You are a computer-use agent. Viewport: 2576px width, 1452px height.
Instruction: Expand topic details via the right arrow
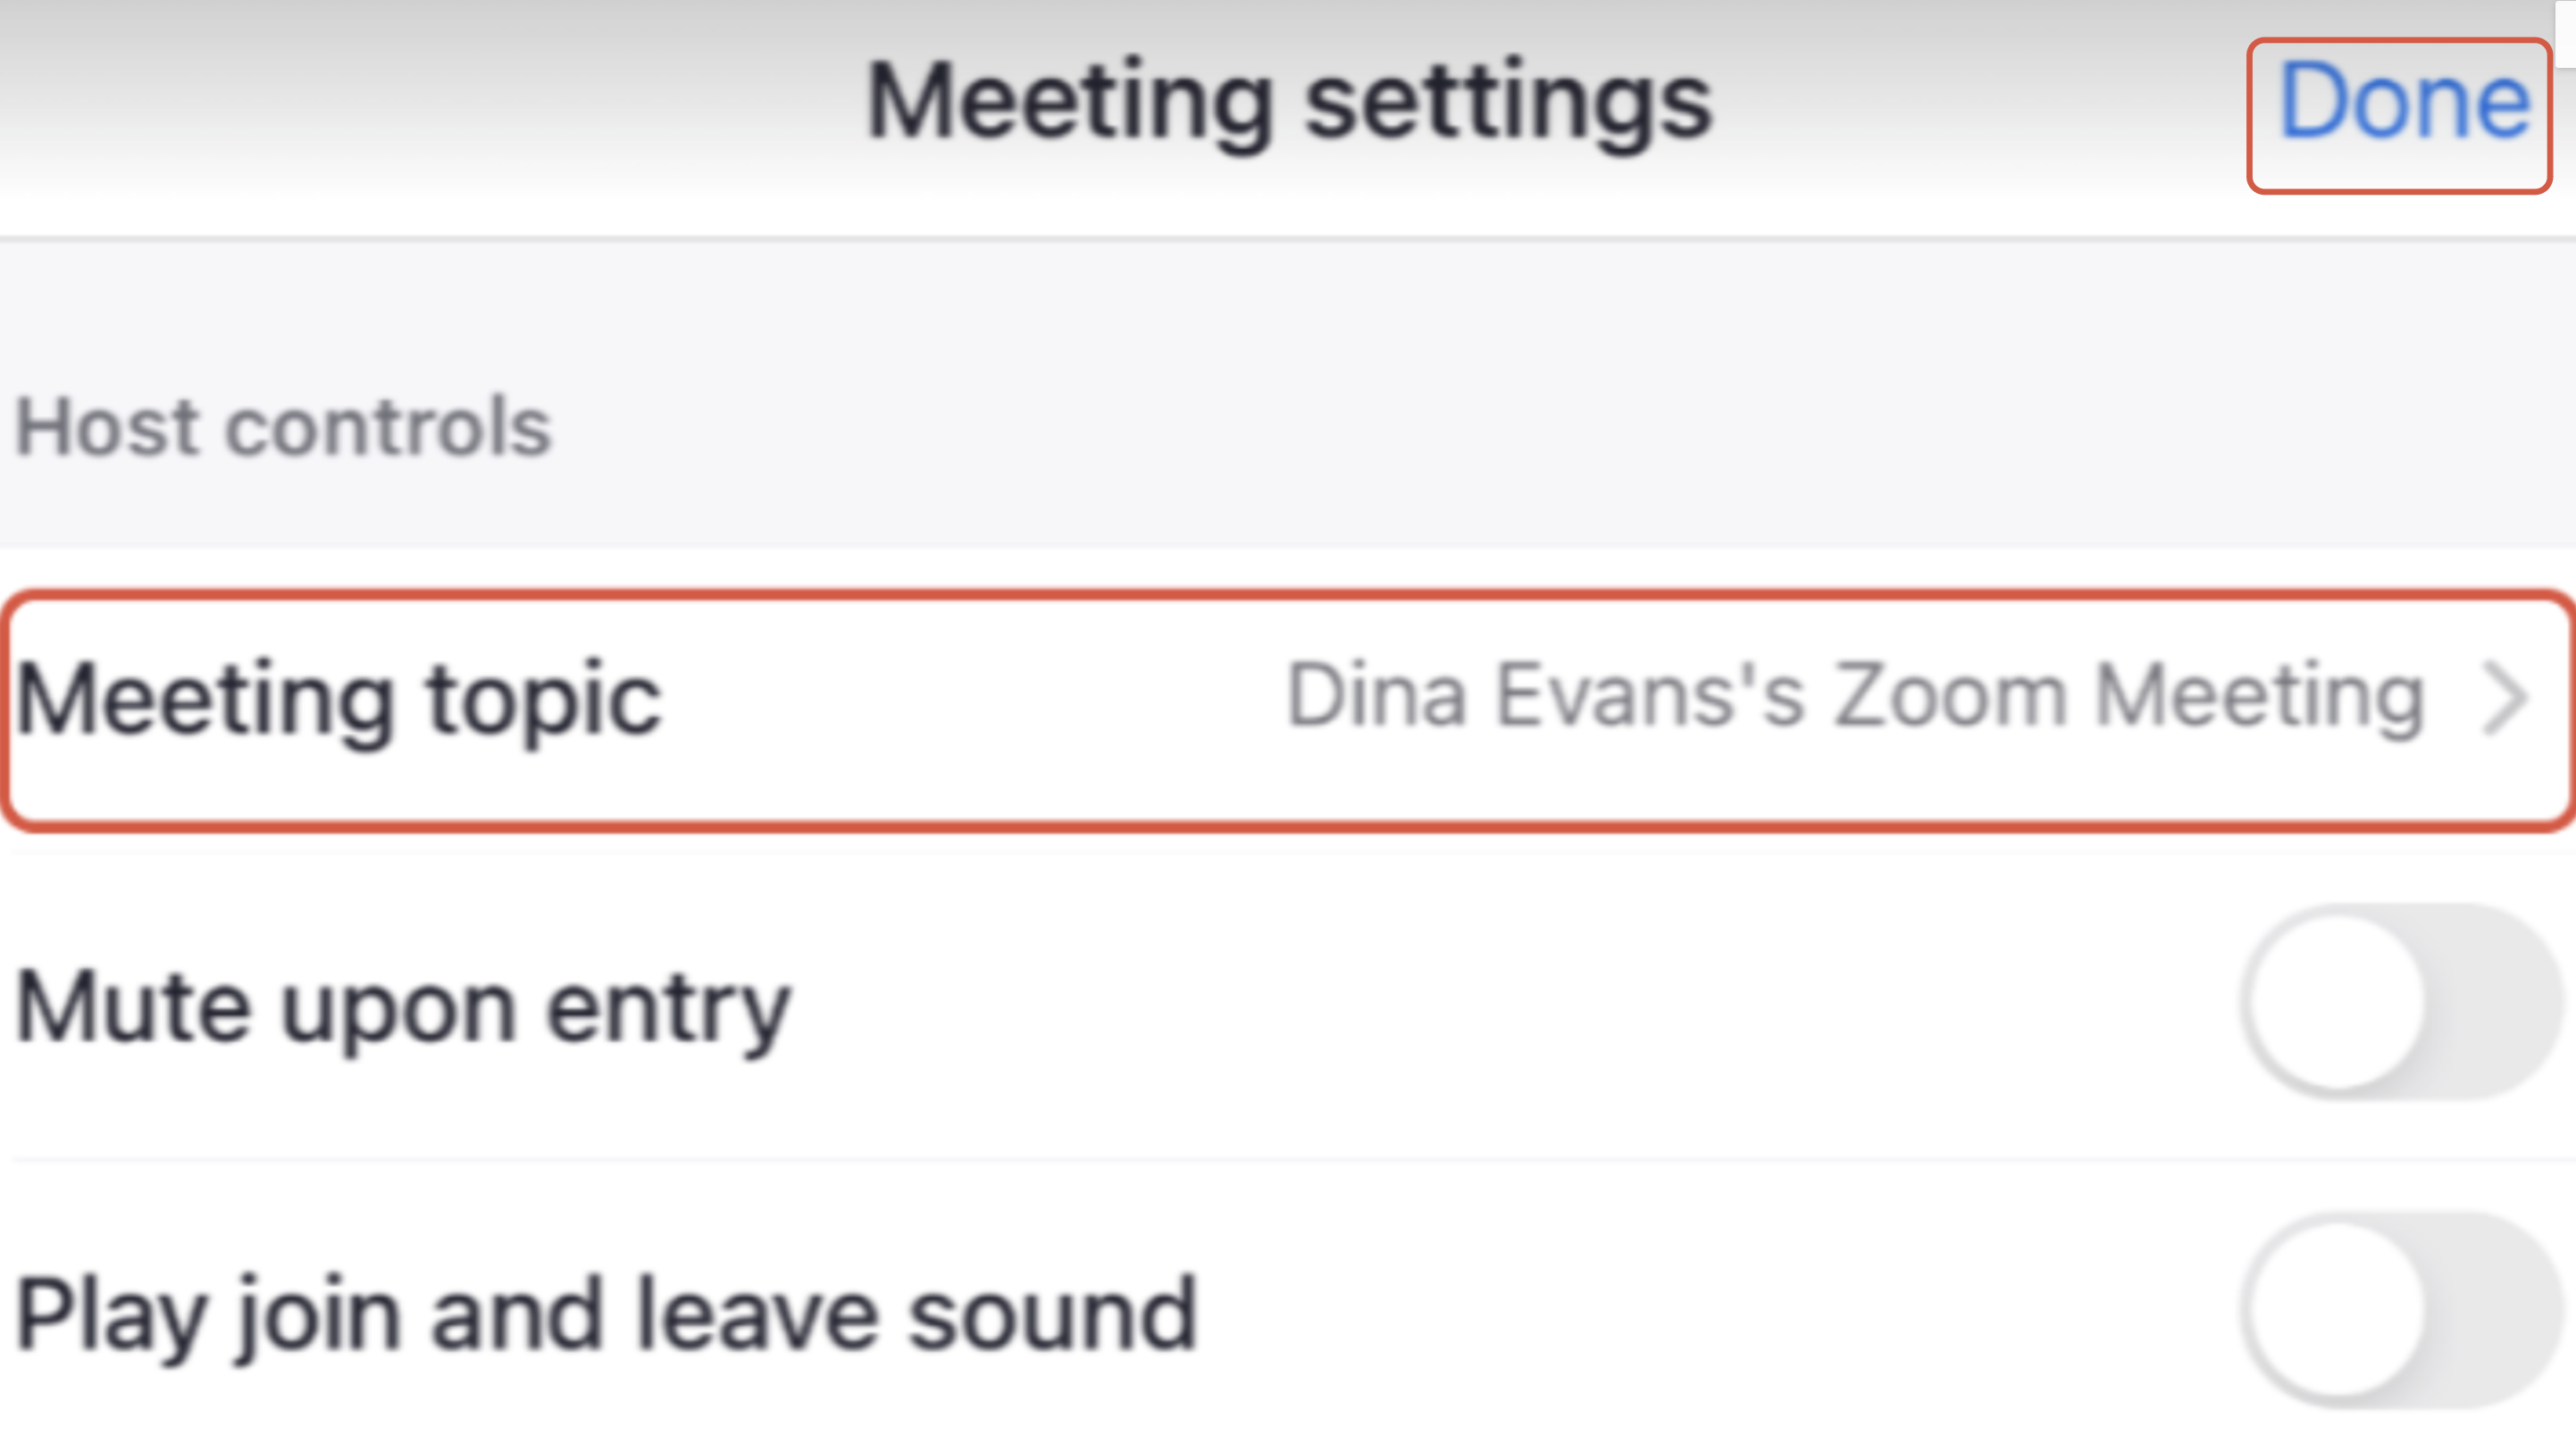pos(2505,700)
